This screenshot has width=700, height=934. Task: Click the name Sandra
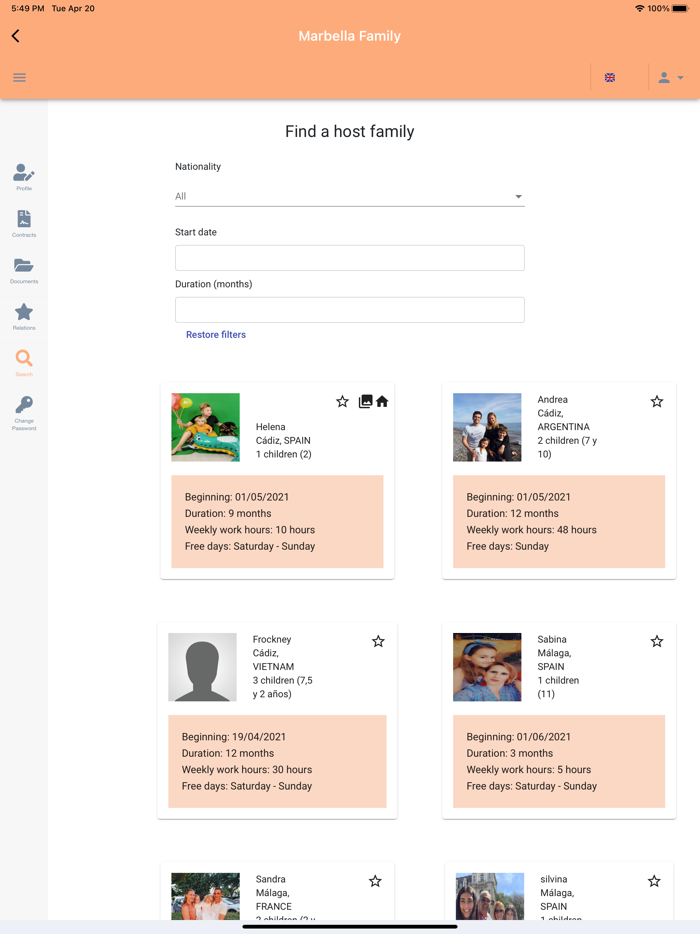pos(270,879)
